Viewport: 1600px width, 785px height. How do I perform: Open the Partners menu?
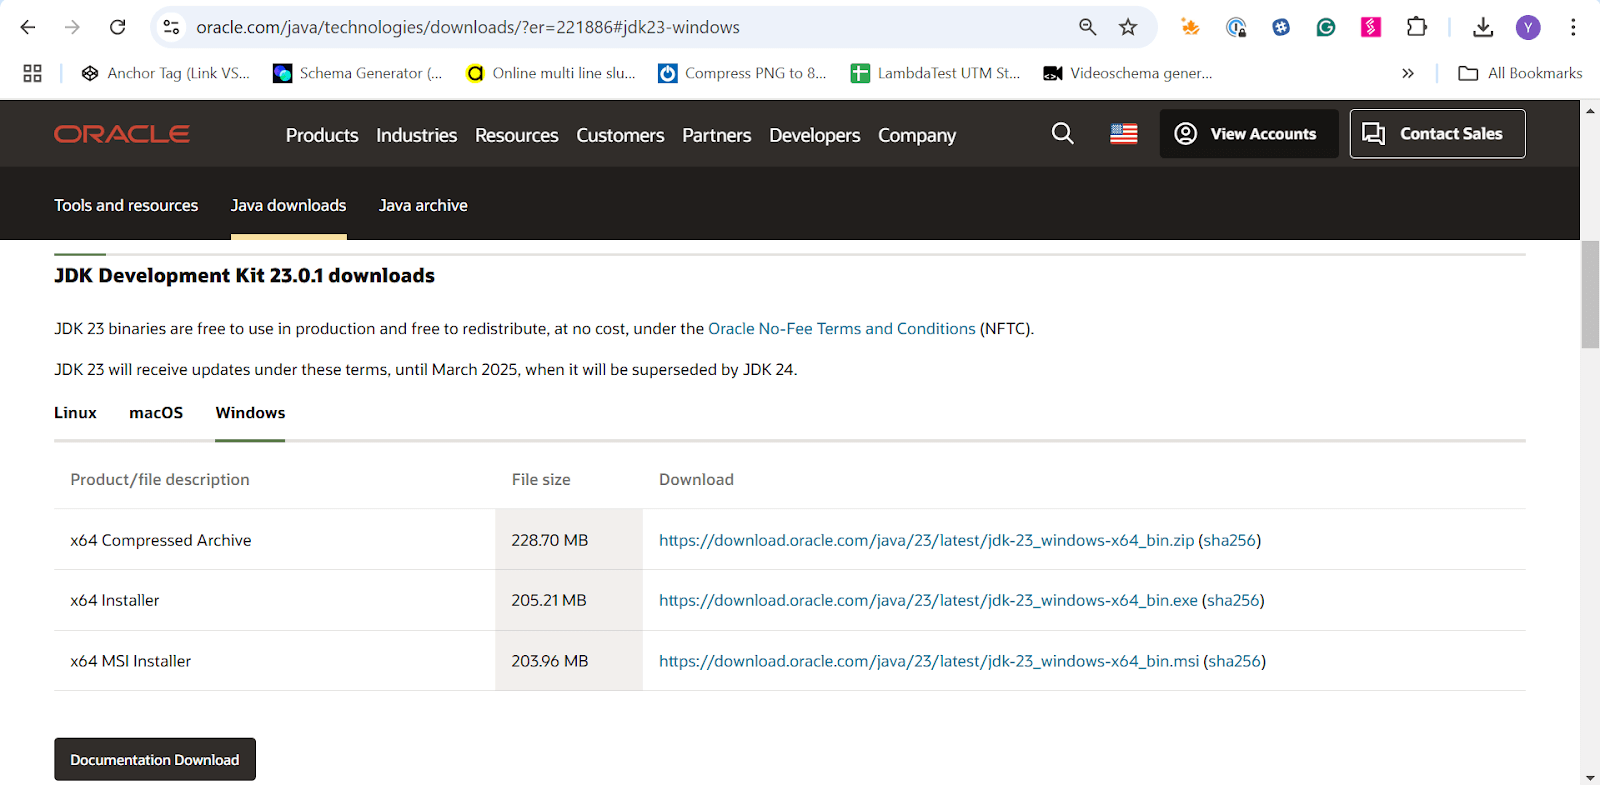716,135
